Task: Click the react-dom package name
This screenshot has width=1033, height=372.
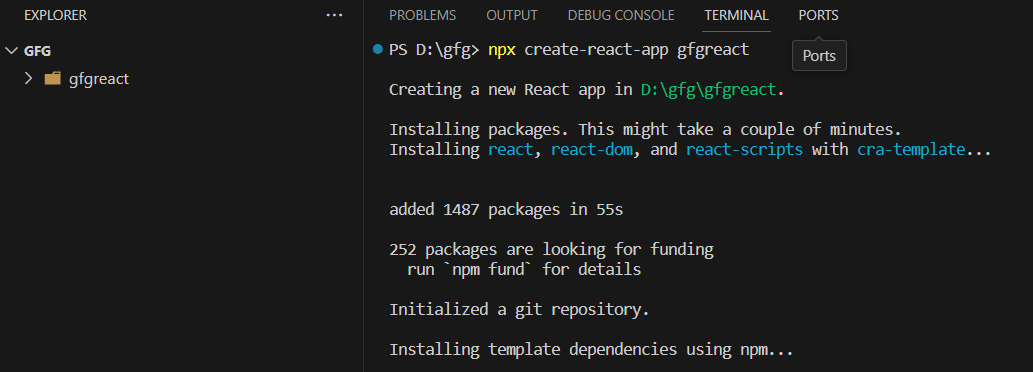Action: 592,149
